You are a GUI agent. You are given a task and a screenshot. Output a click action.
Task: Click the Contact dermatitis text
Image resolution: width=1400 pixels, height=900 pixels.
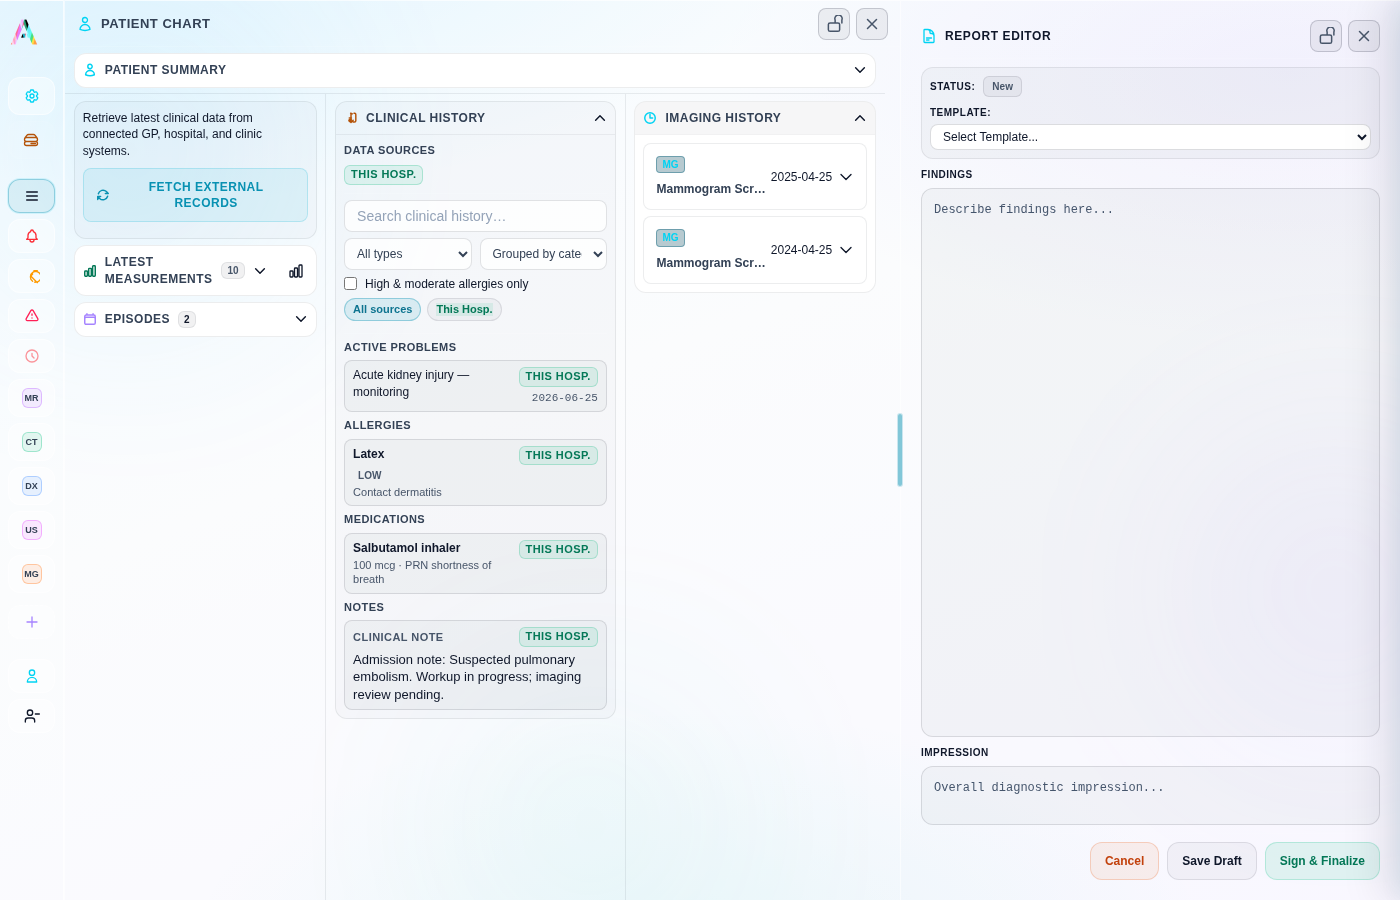pyautogui.click(x=397, y=492)
